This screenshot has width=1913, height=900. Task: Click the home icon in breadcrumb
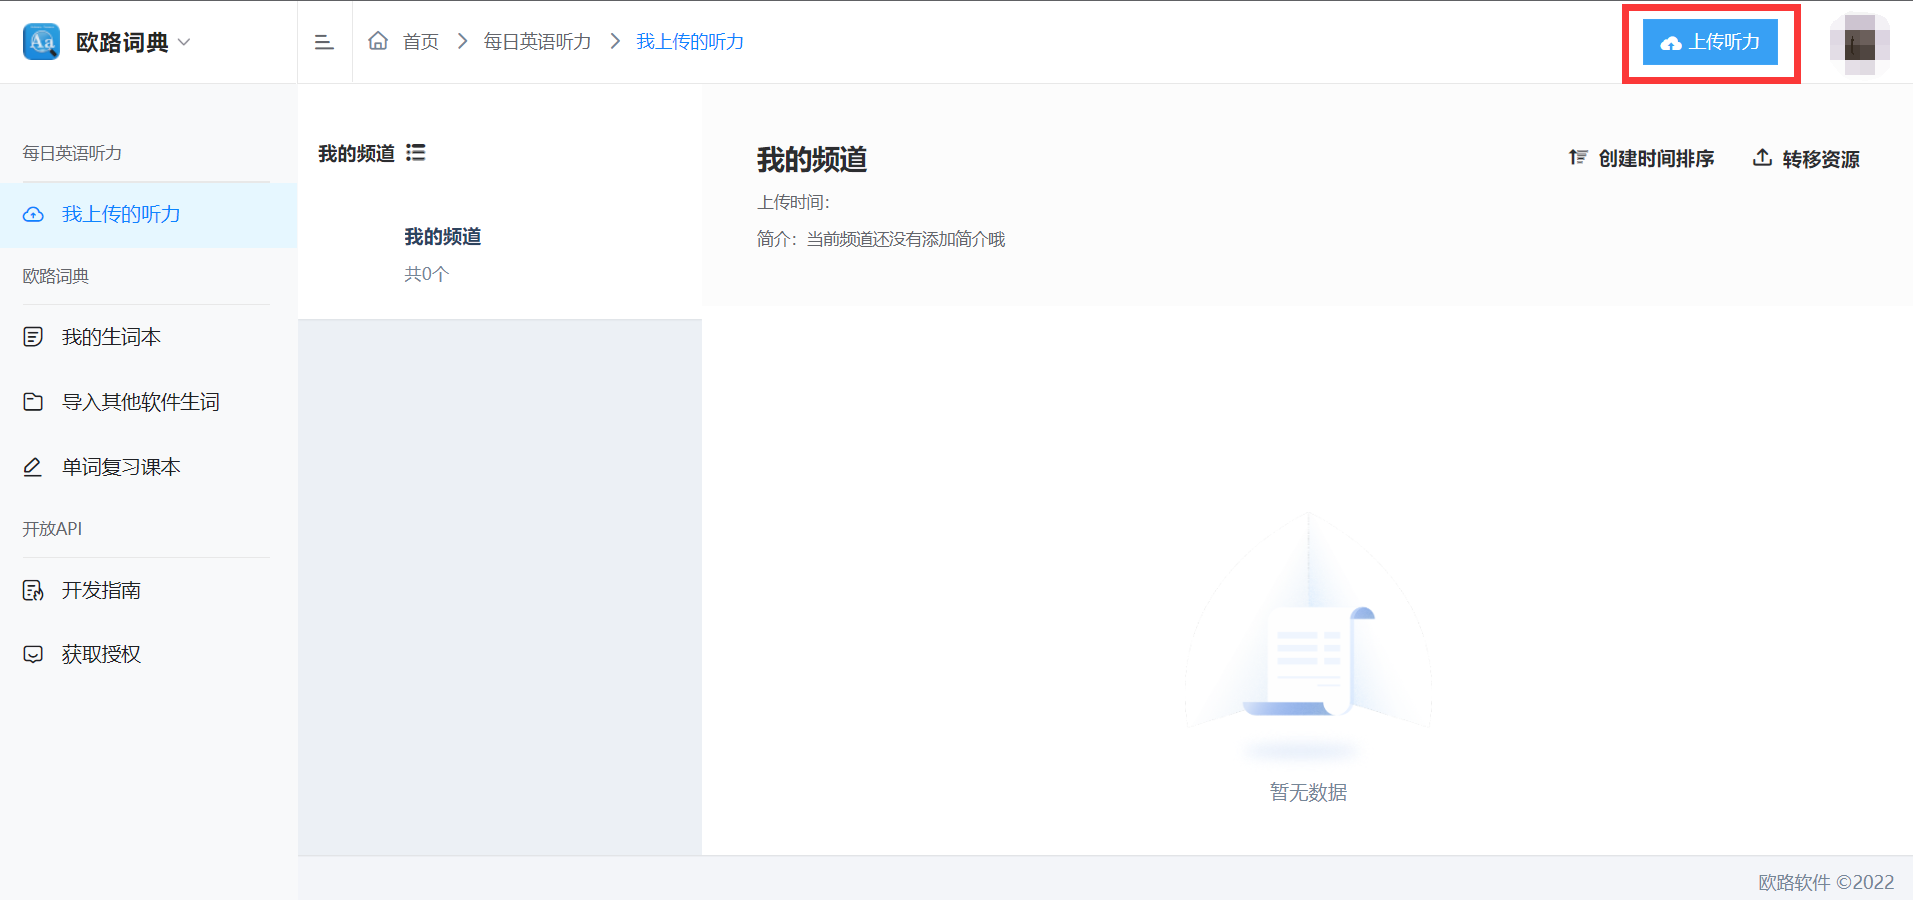(378, 41)
